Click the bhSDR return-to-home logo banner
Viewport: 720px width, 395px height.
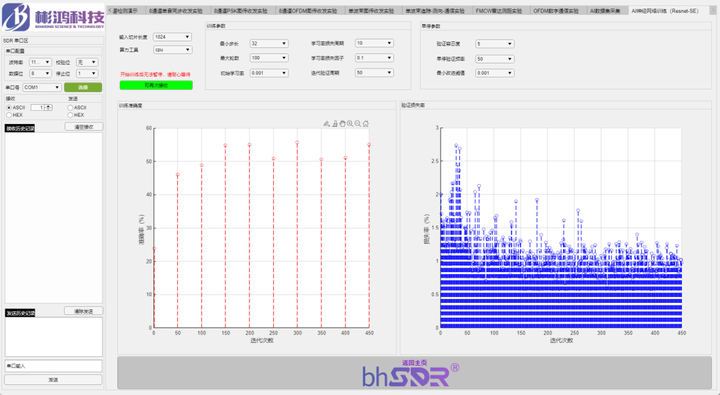[x=414, y=373]
